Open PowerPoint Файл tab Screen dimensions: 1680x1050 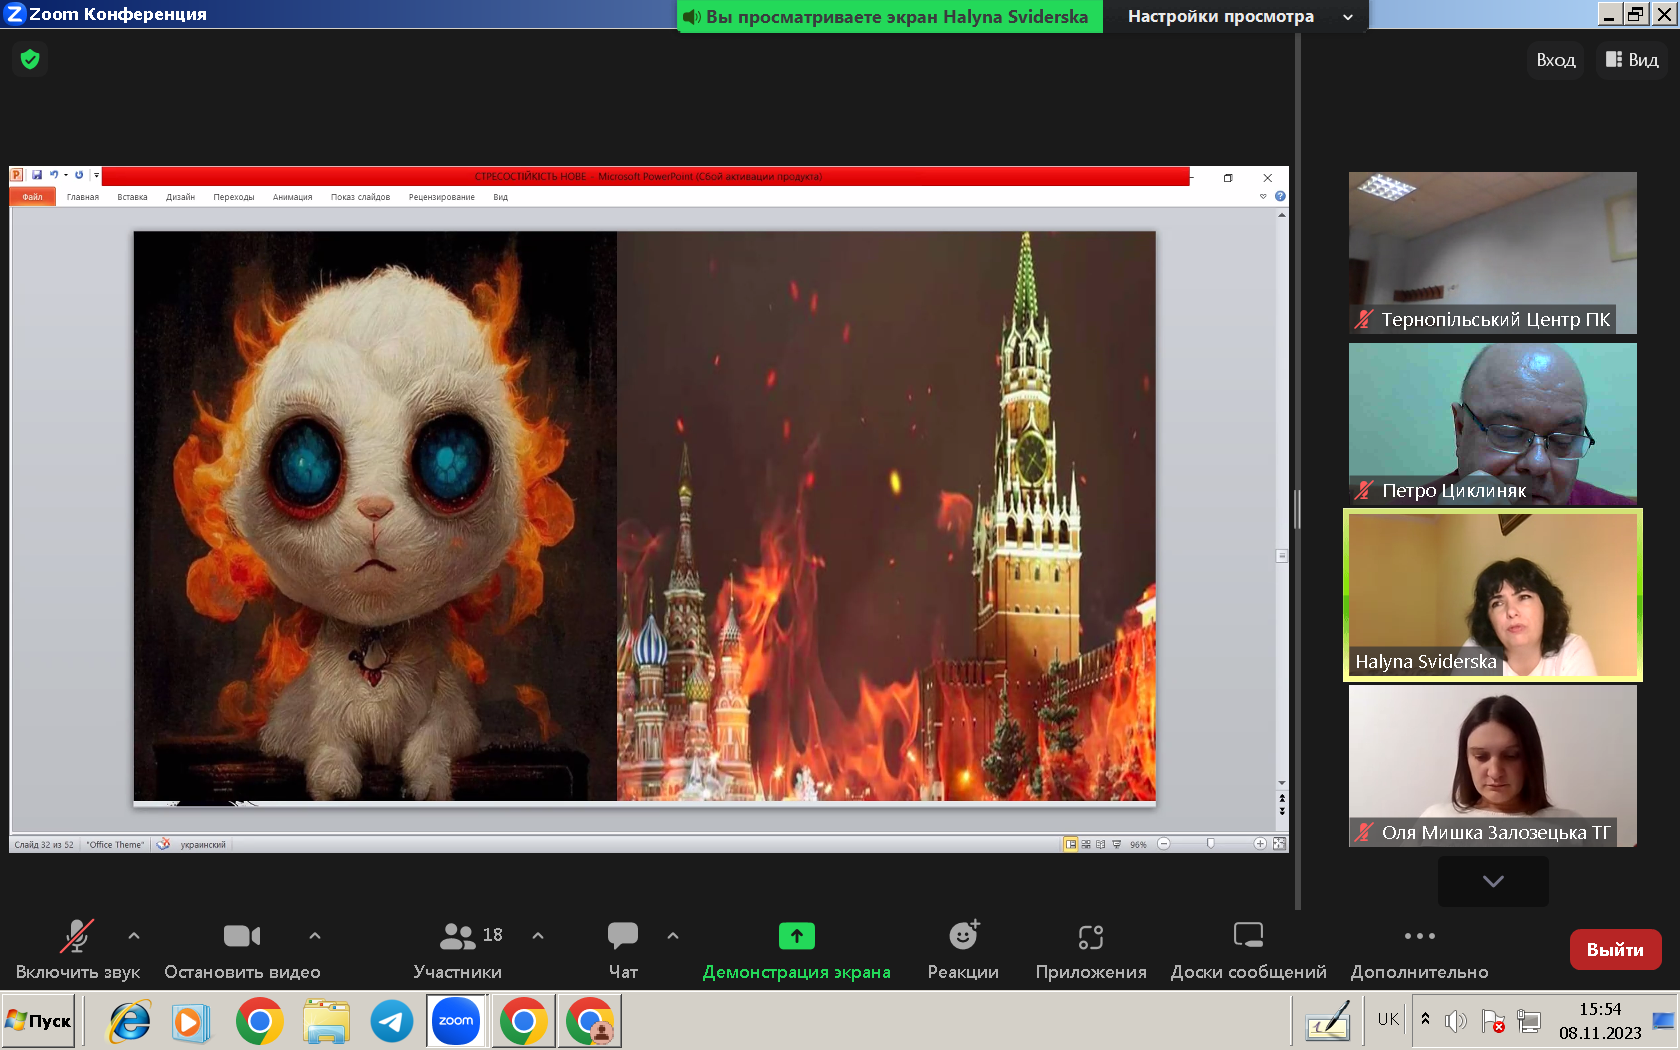[x=33, y=197]
